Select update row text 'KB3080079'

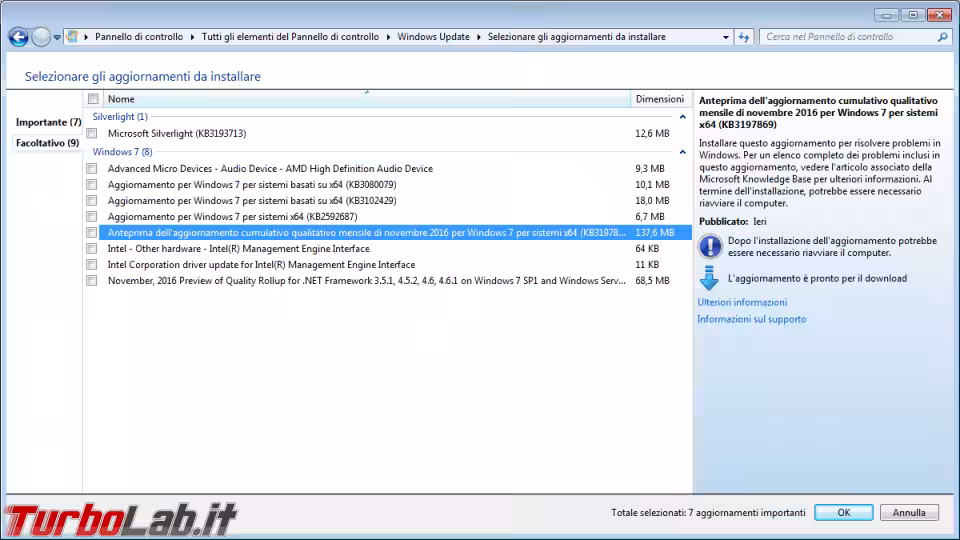252,184
